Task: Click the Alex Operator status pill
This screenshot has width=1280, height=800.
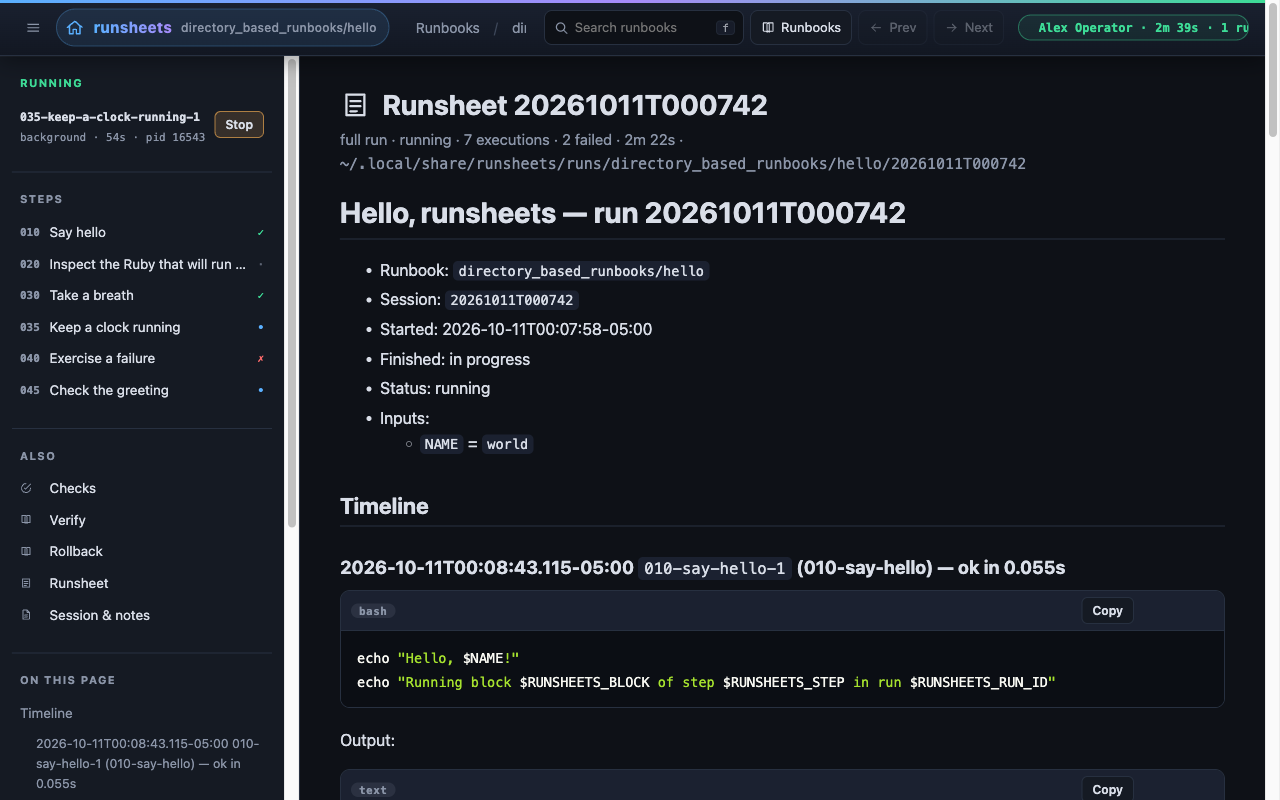Action: 1133,28
